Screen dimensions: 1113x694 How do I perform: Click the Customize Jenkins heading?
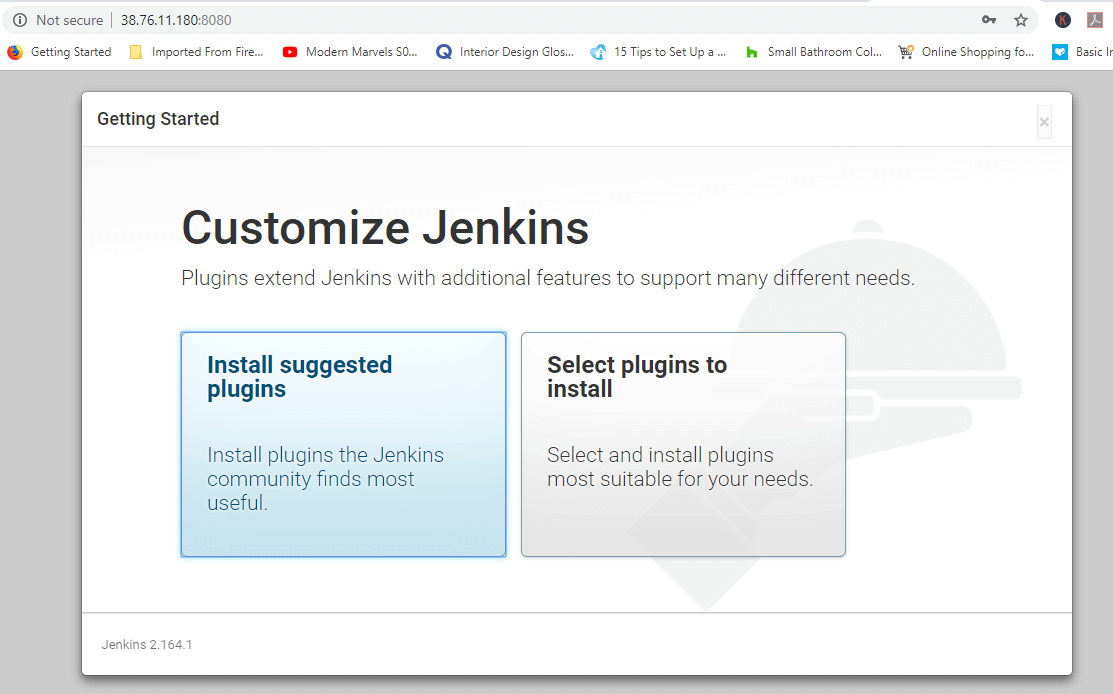coord(385,228)
